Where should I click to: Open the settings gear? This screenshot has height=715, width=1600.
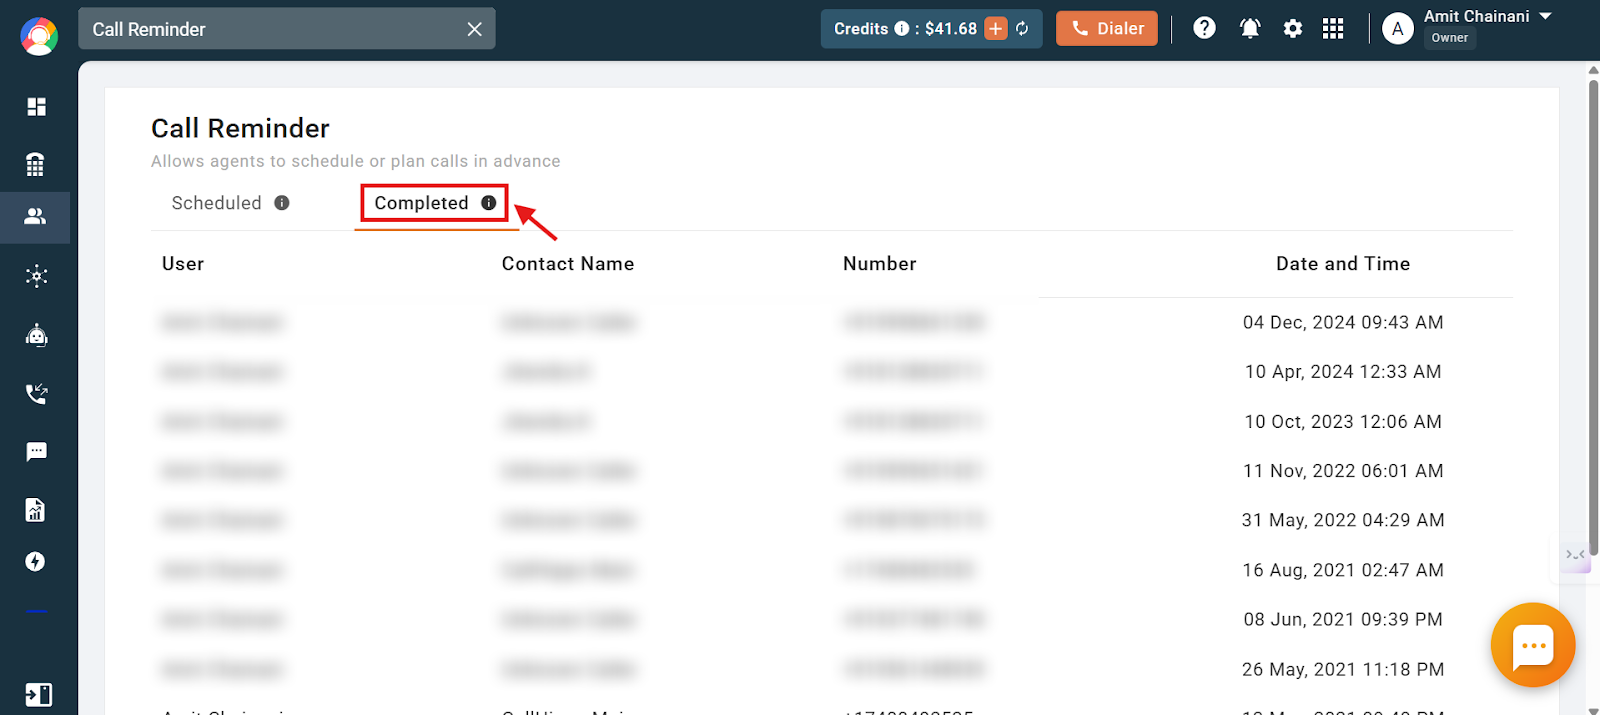tap(1293, 28)
